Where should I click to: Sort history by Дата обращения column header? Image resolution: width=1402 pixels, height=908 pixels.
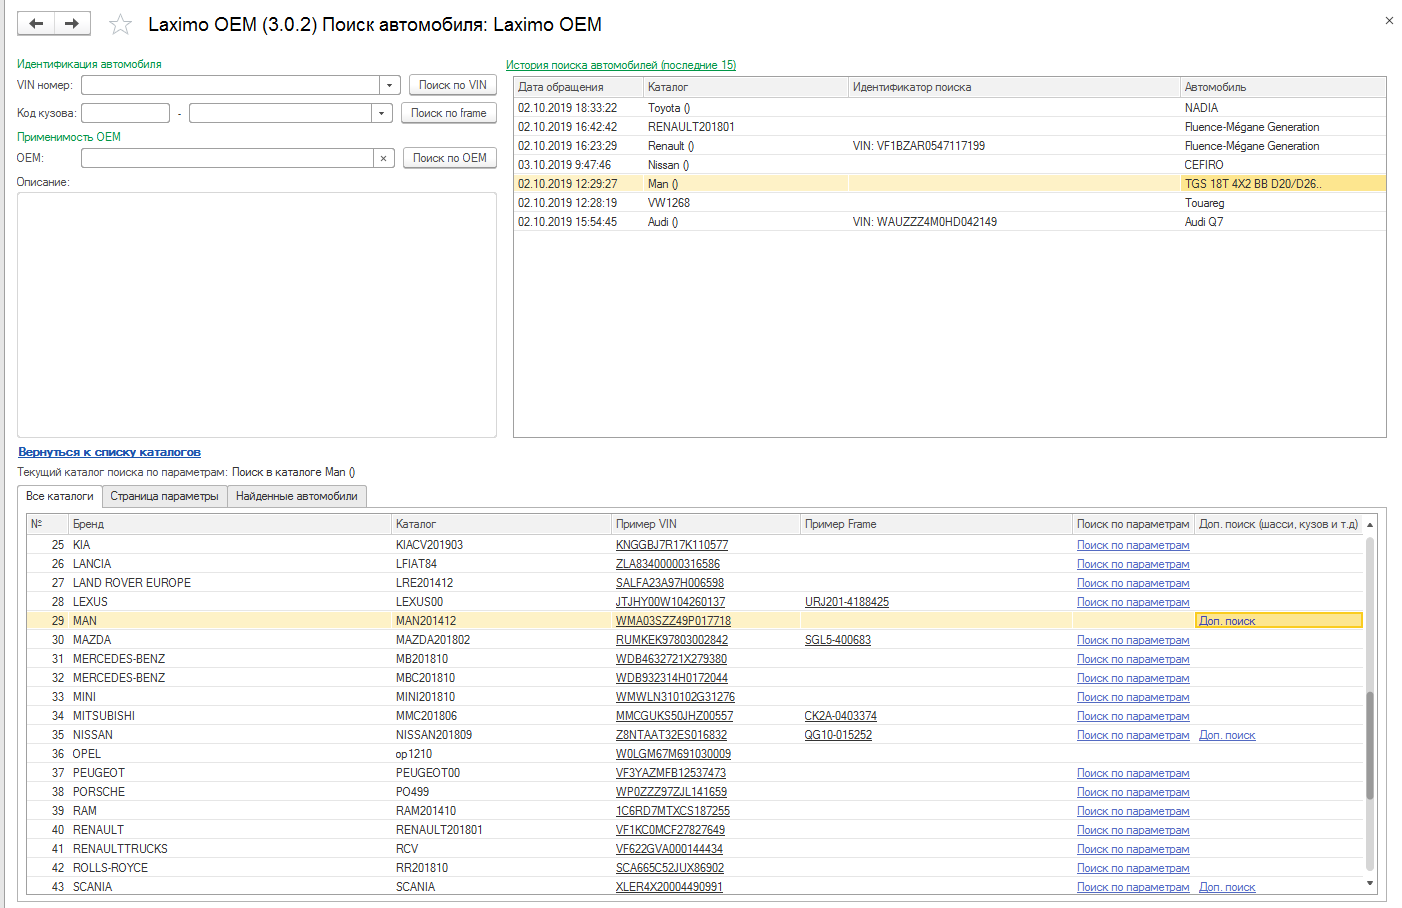578,87
